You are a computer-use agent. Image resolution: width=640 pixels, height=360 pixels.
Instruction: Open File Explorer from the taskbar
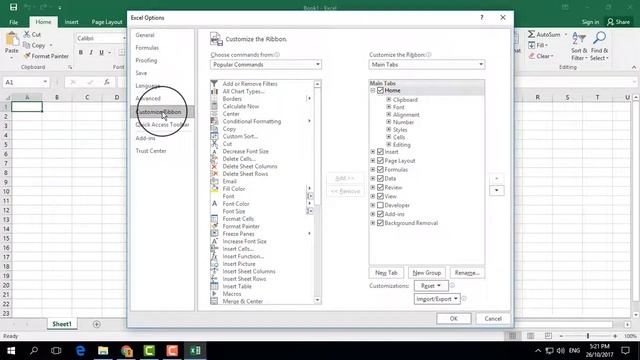[103, 351]
